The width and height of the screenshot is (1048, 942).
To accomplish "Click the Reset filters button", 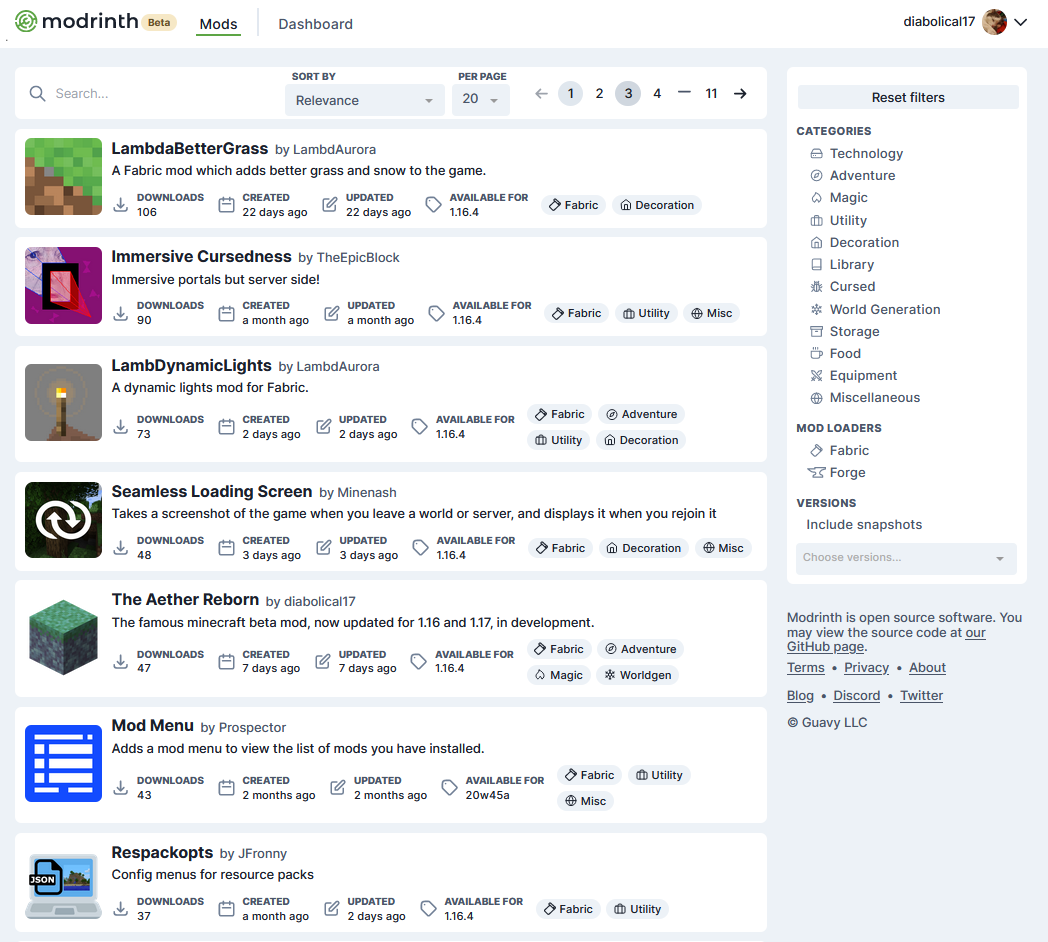I will [x=907, y=97].
